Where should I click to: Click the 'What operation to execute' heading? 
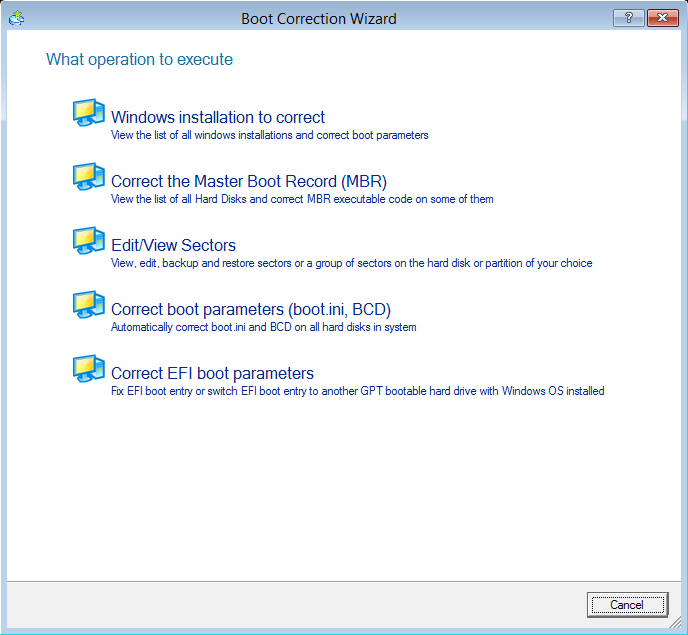(140, 60)
